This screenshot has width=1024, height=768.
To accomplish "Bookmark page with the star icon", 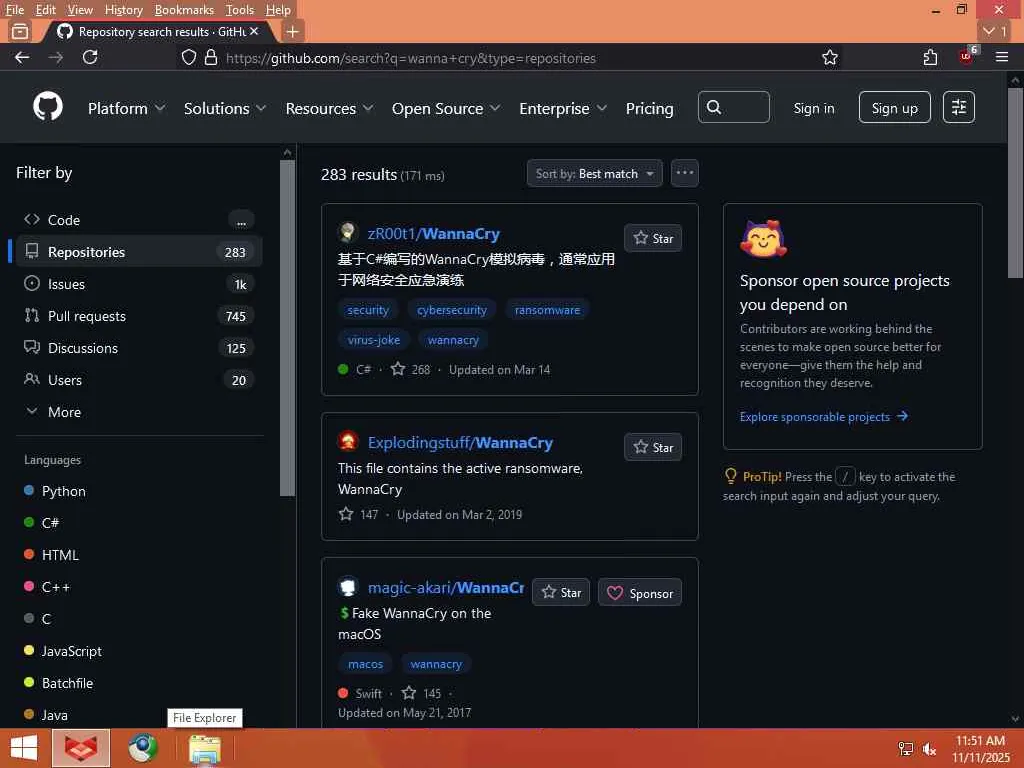I will [x=830, y=57].
